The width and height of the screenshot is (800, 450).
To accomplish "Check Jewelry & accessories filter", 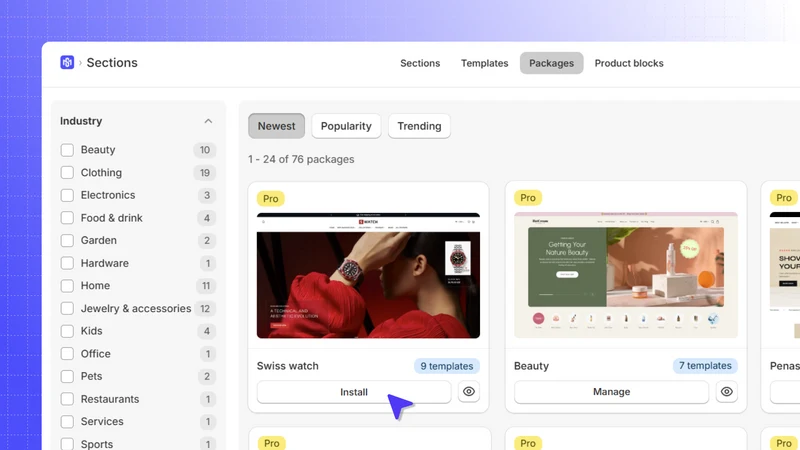I will 67,308.
